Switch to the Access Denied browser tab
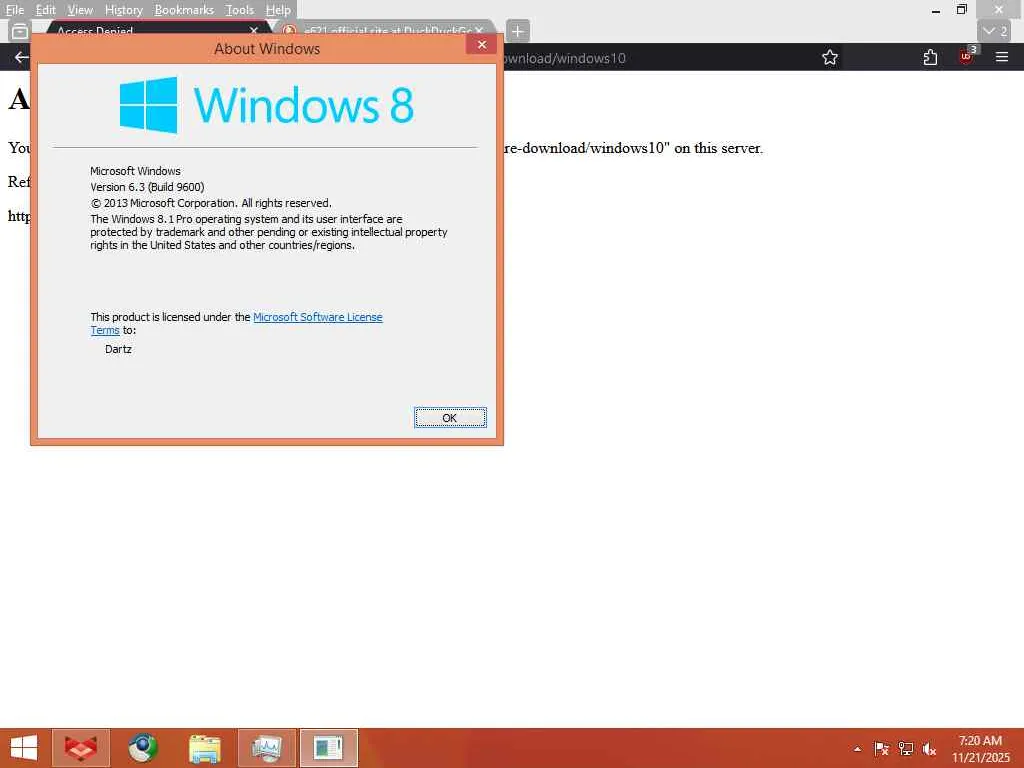1024x768 pixels. coord(150,30)
